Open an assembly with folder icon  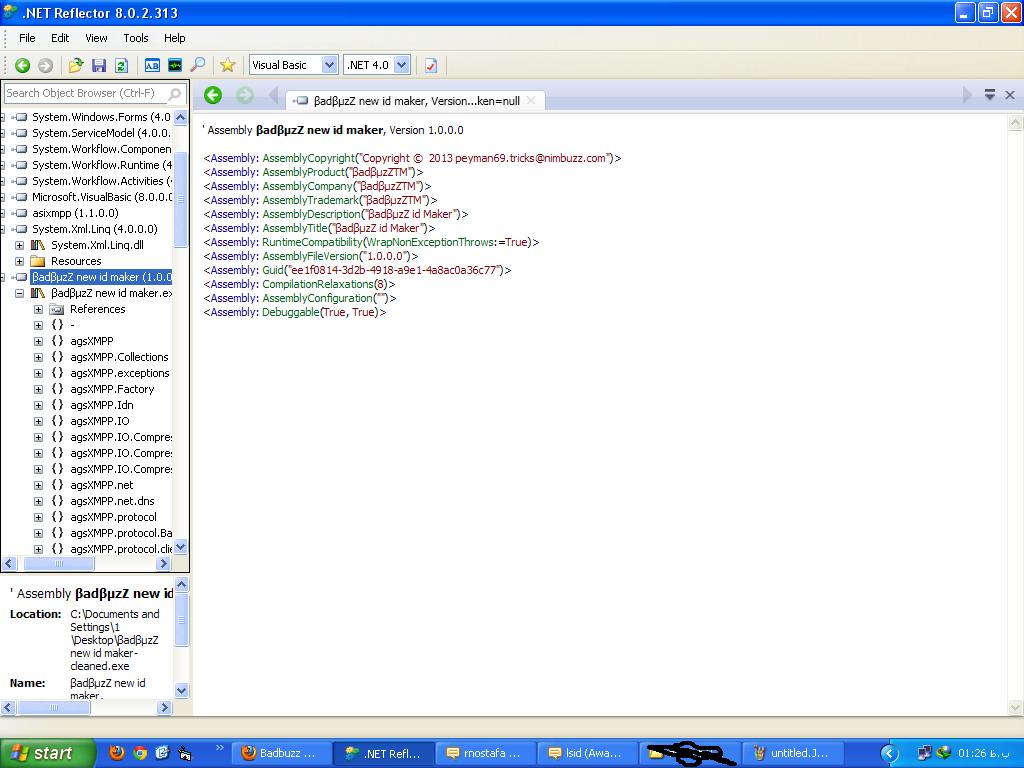76,65
